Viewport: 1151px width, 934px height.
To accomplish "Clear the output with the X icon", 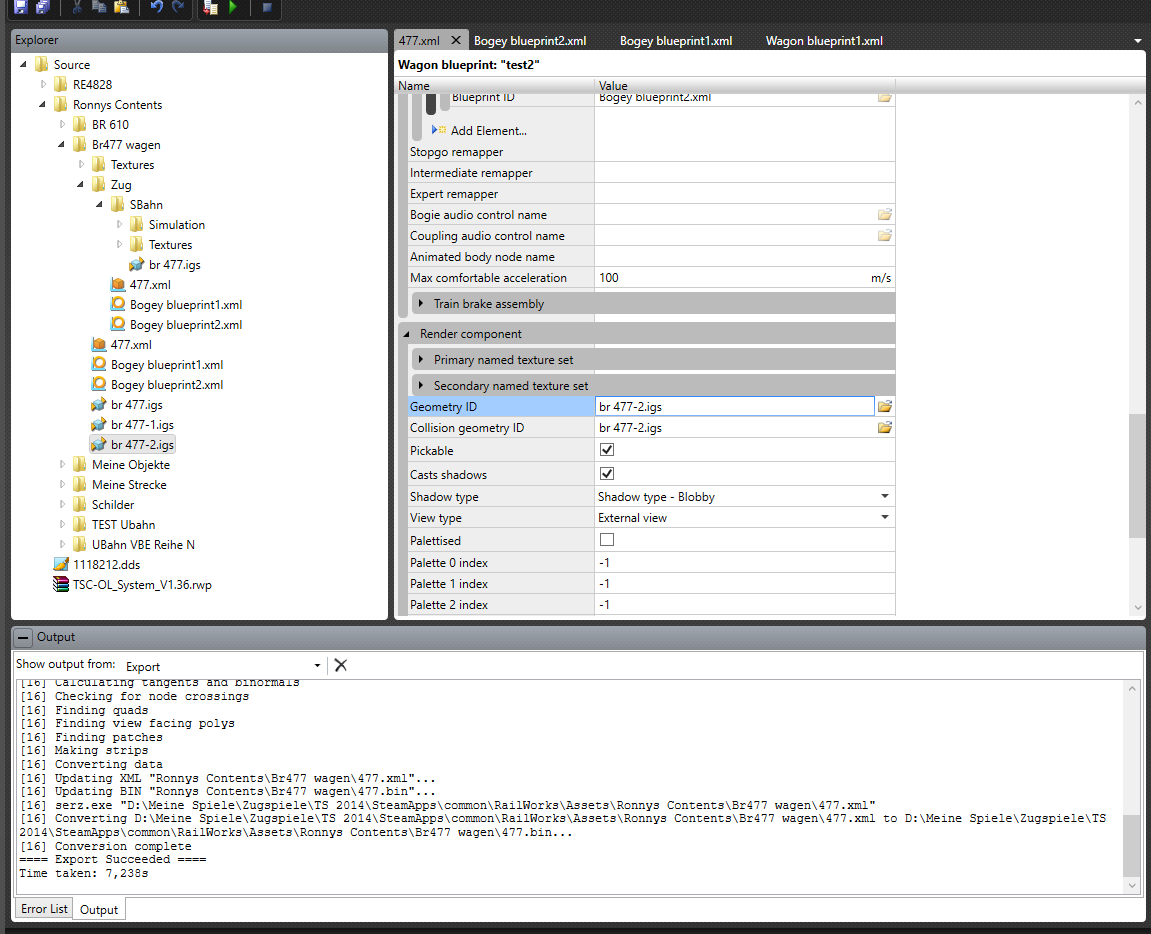I will click(x=340, y=665).
